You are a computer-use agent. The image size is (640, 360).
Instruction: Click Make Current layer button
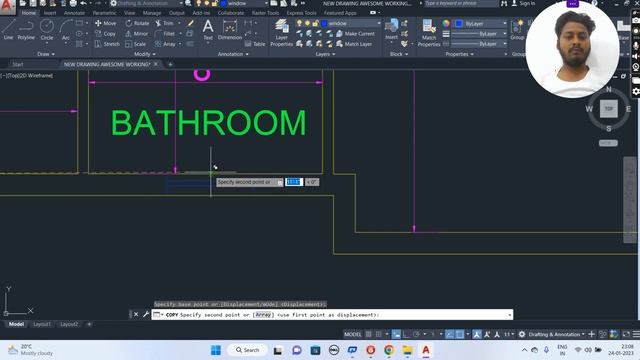pyautogui.click(x=356, y=34)
